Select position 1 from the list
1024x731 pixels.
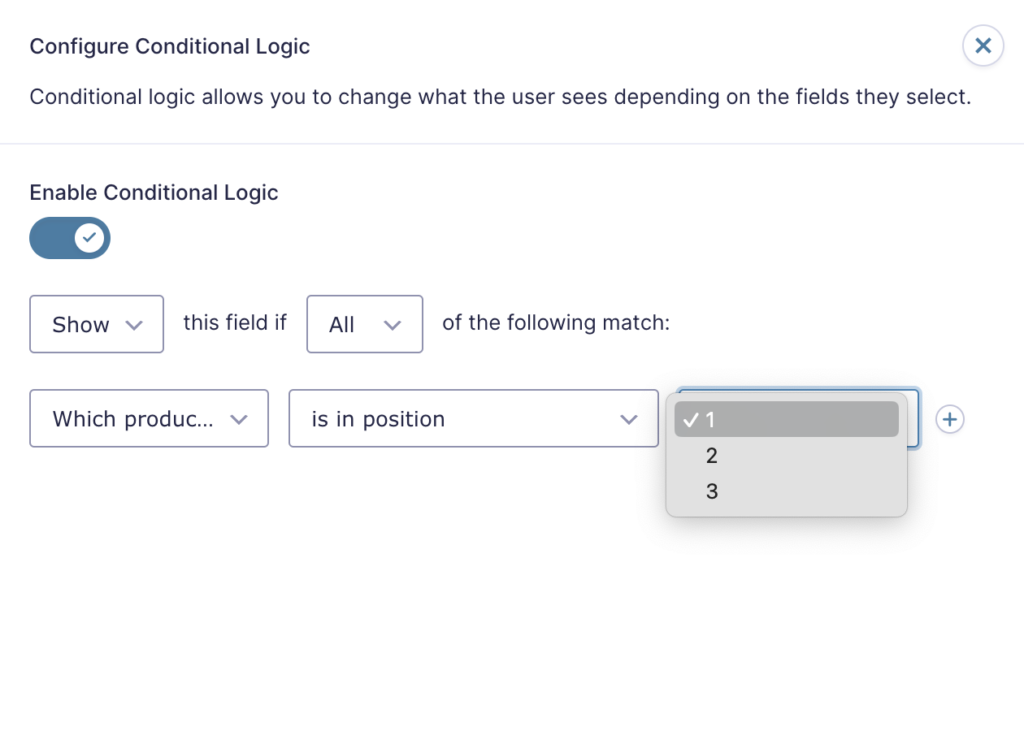(786, 421)
